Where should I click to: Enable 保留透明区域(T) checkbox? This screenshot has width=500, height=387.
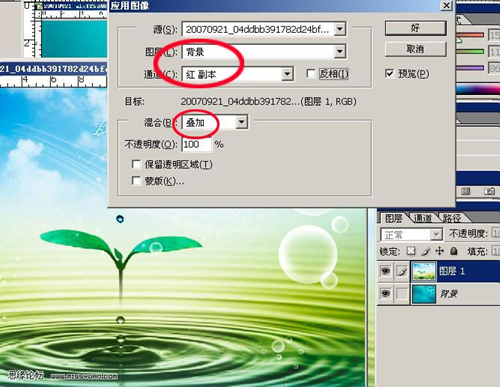136,164
